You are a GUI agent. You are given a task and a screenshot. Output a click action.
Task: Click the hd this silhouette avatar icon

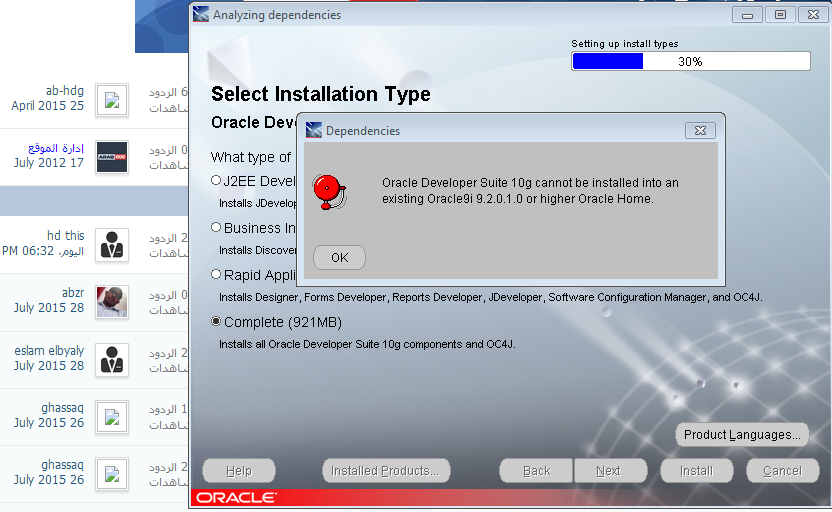[x=112, y=244]
